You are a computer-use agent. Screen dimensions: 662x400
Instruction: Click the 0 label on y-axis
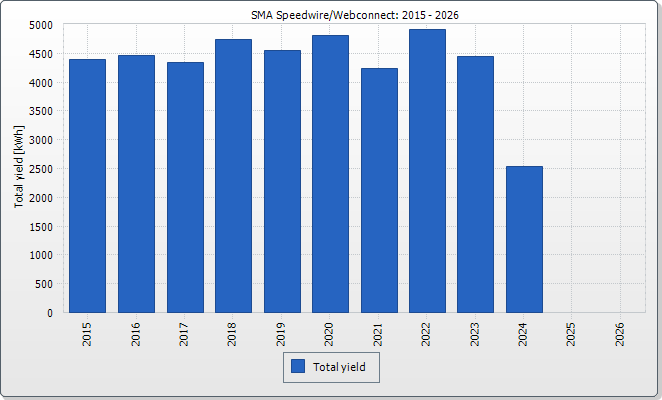tap(50, 313)
